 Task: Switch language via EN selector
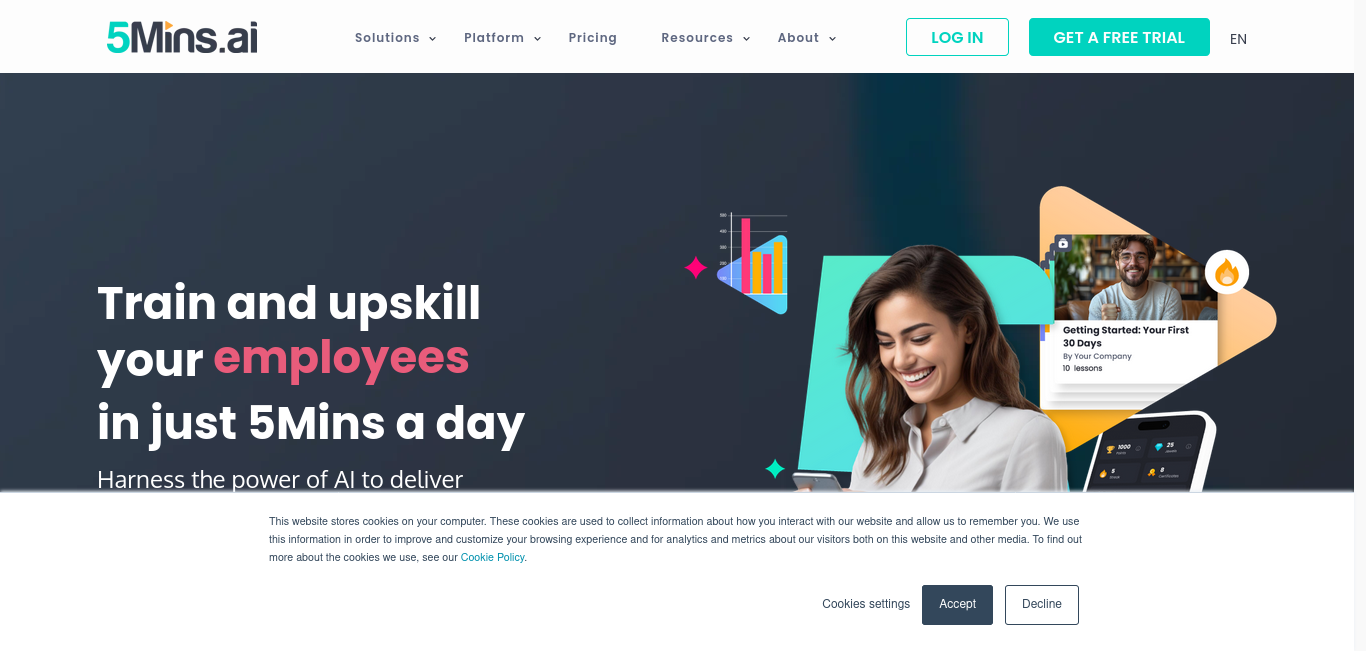(1238, 39)
